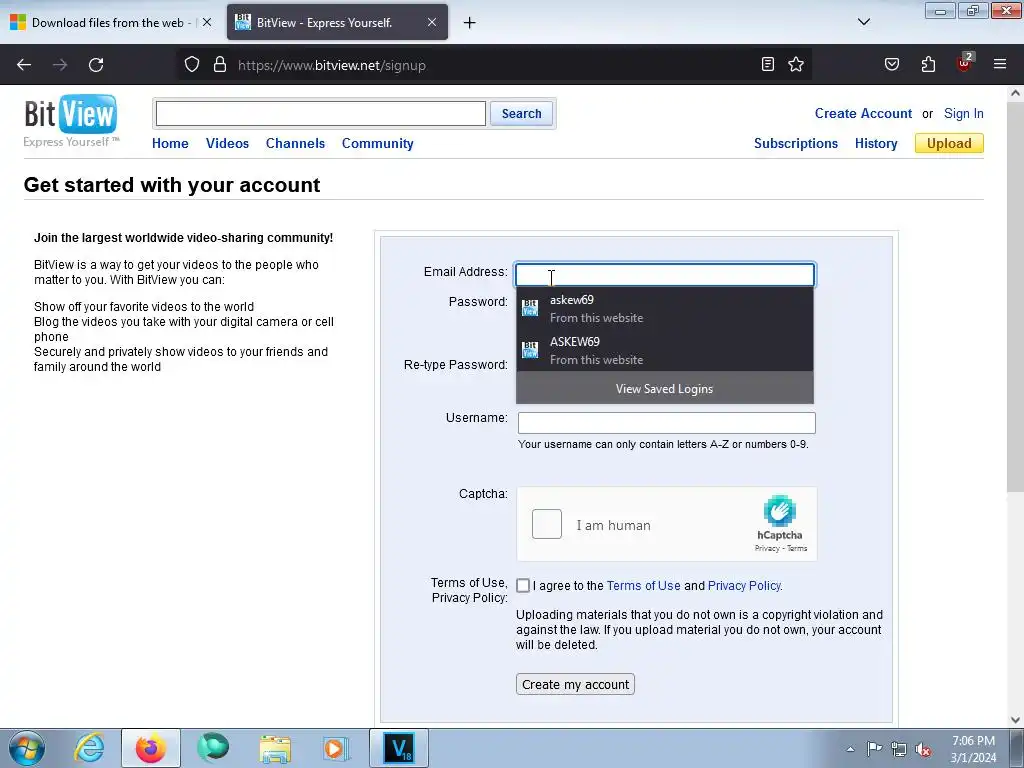
Task: Click the Search button
Action: [521, 114]
